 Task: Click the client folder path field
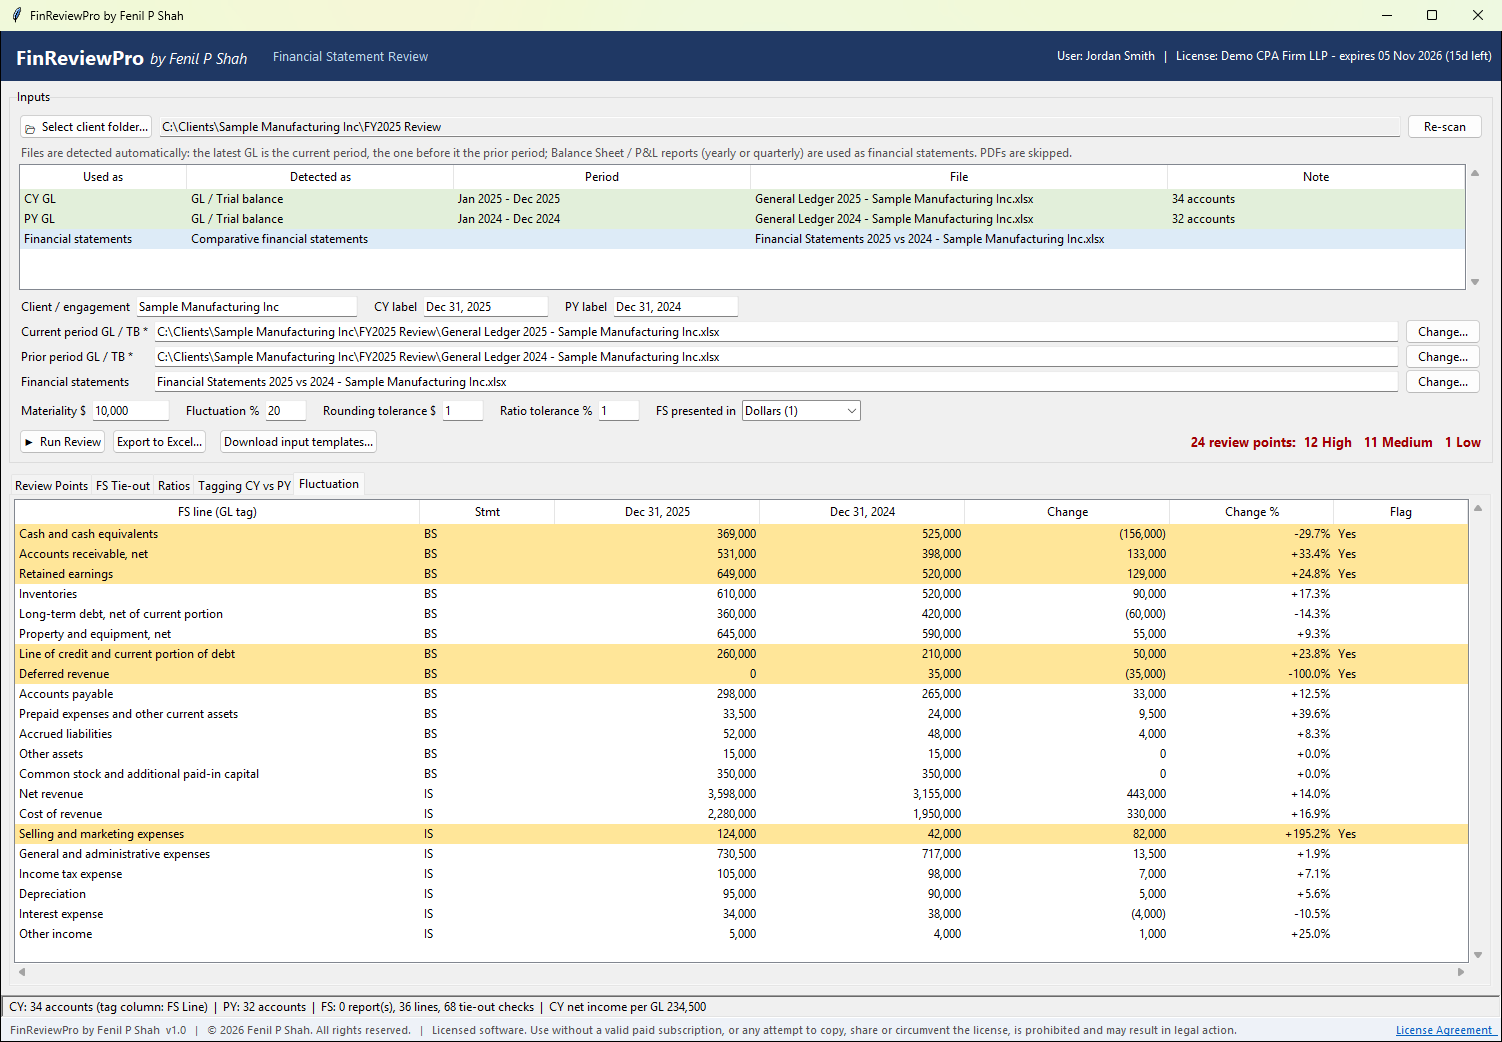tap(780, 127)
